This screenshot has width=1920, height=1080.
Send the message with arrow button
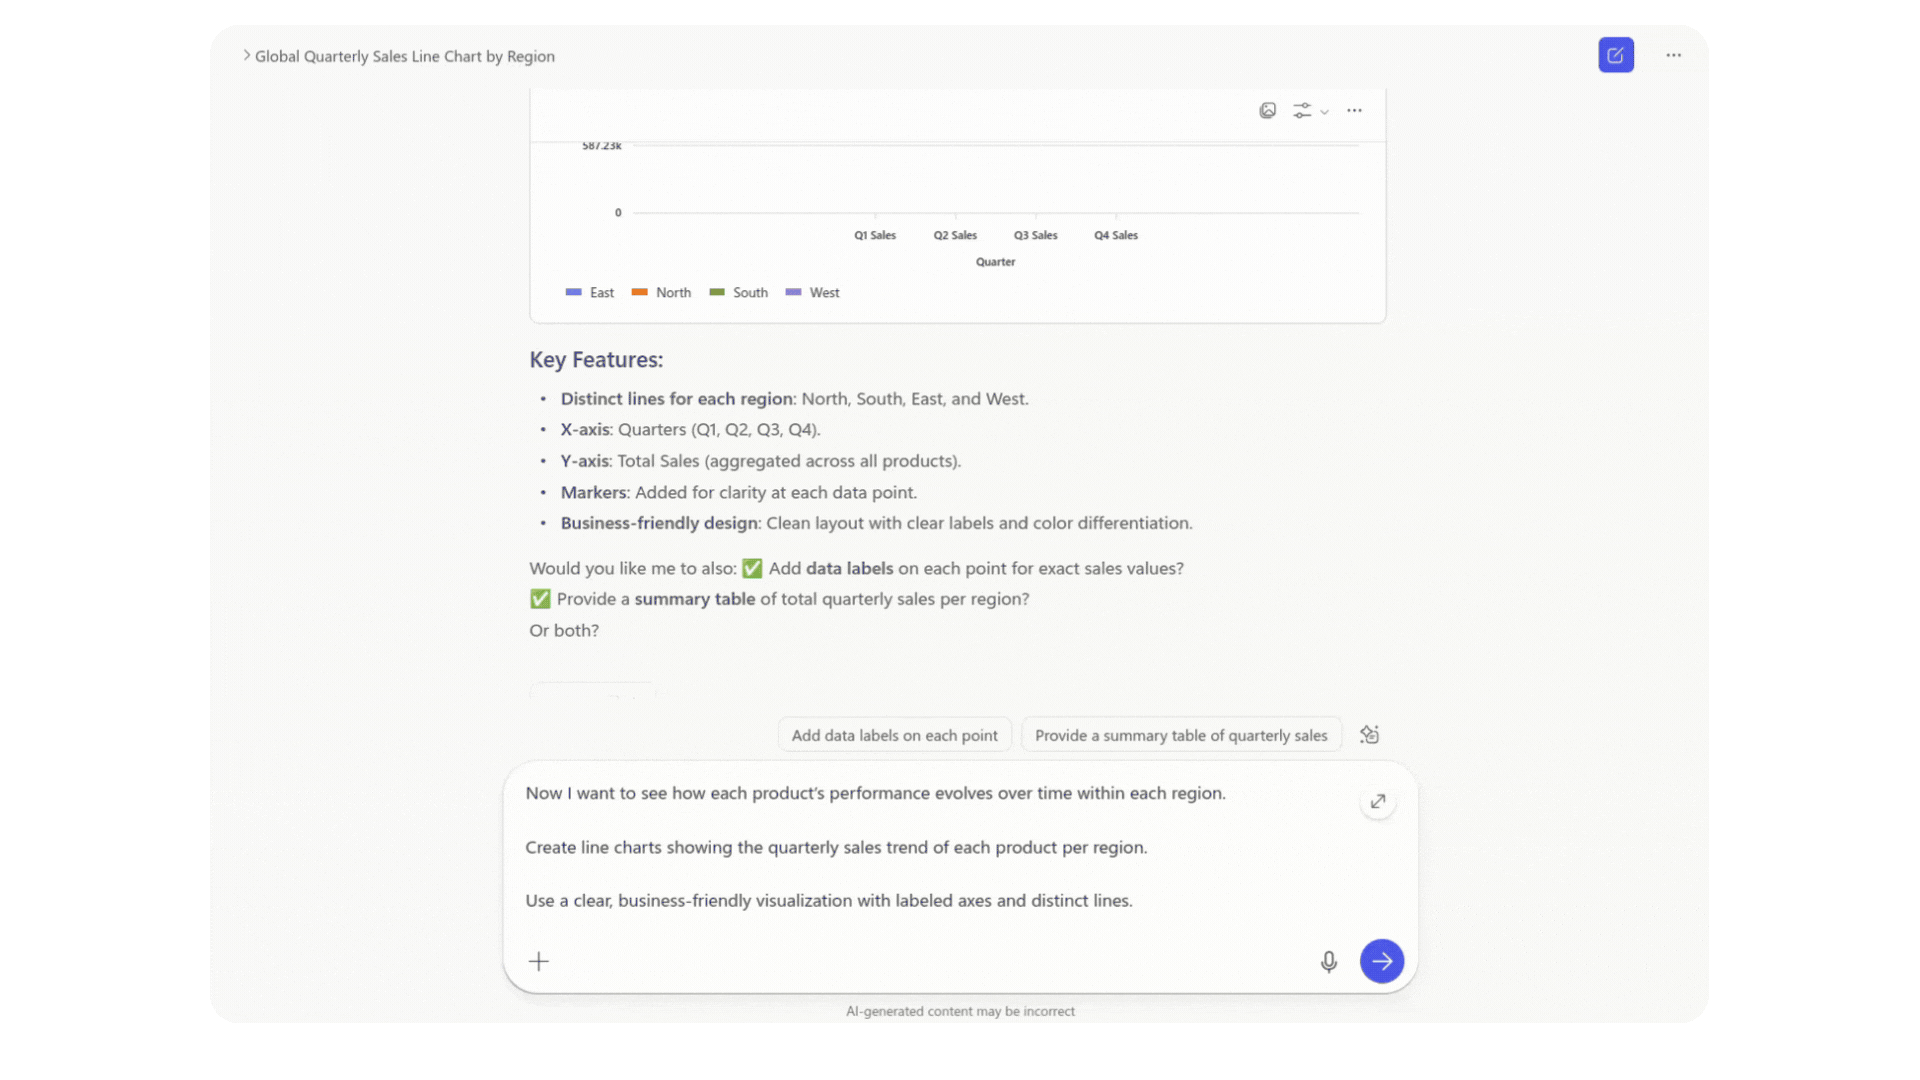(1381, 961)
